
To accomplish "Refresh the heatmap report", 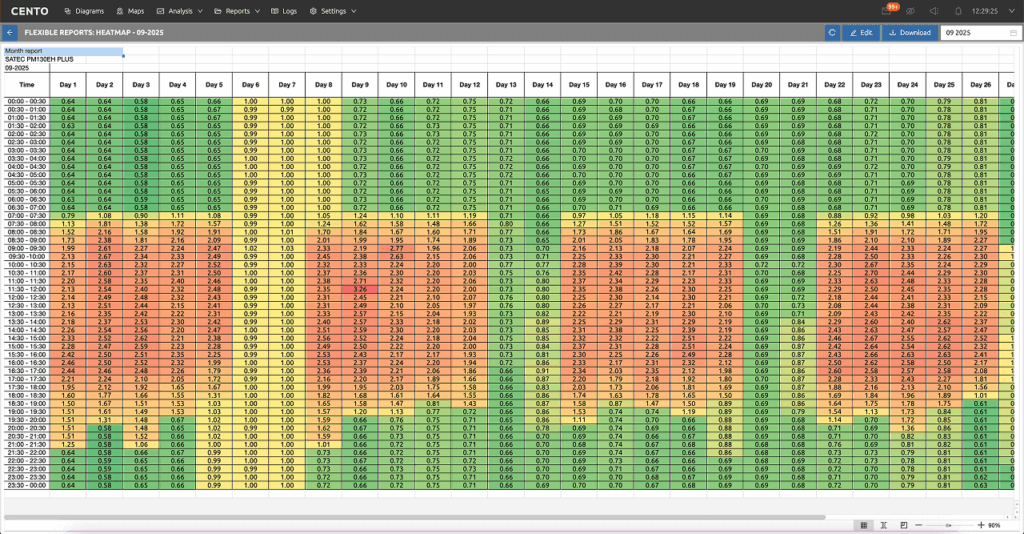I will pyautogui.click(x=832, y=33).
